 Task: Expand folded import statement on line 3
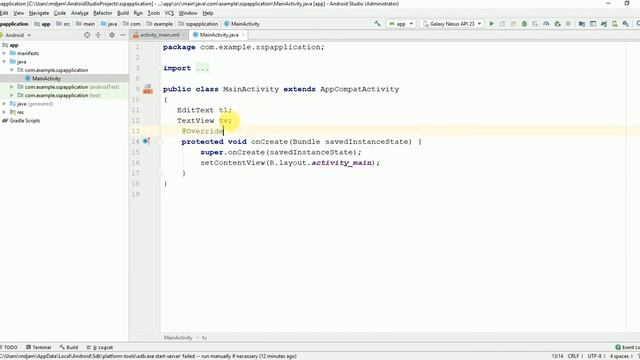pyautogui.click(x=160, y=68)
